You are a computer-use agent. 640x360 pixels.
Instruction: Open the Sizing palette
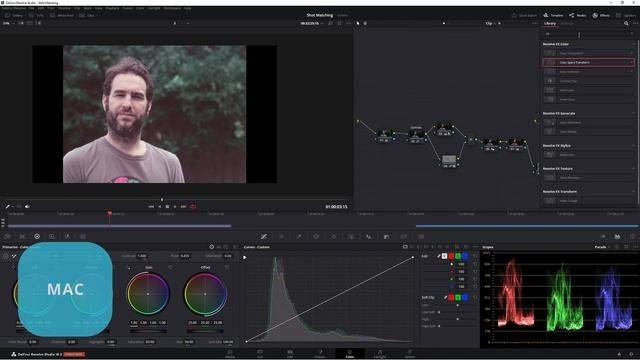(404, 236)
